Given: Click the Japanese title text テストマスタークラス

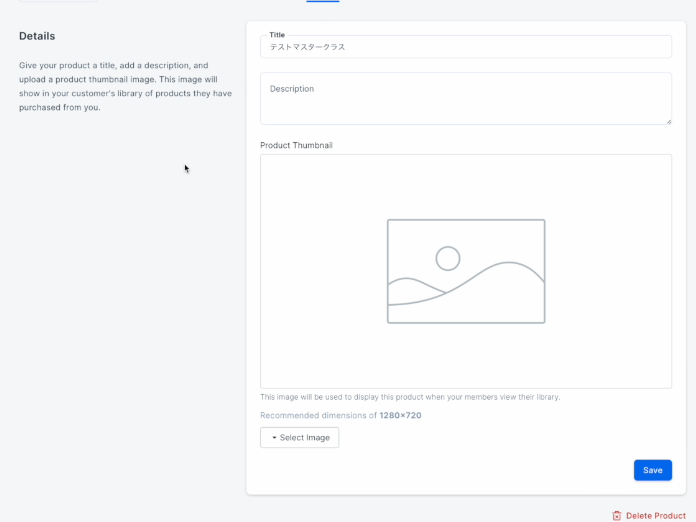Looking at the screenshot, I should click(307, 47).
